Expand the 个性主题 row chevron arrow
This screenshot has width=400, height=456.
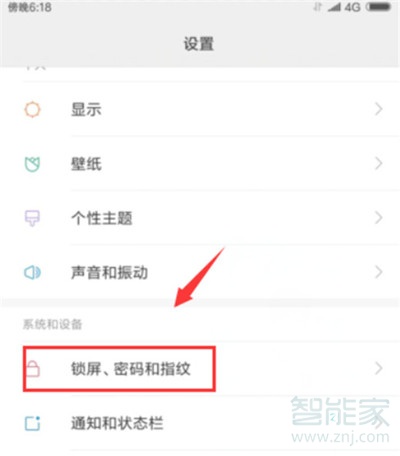pos(378,218)
